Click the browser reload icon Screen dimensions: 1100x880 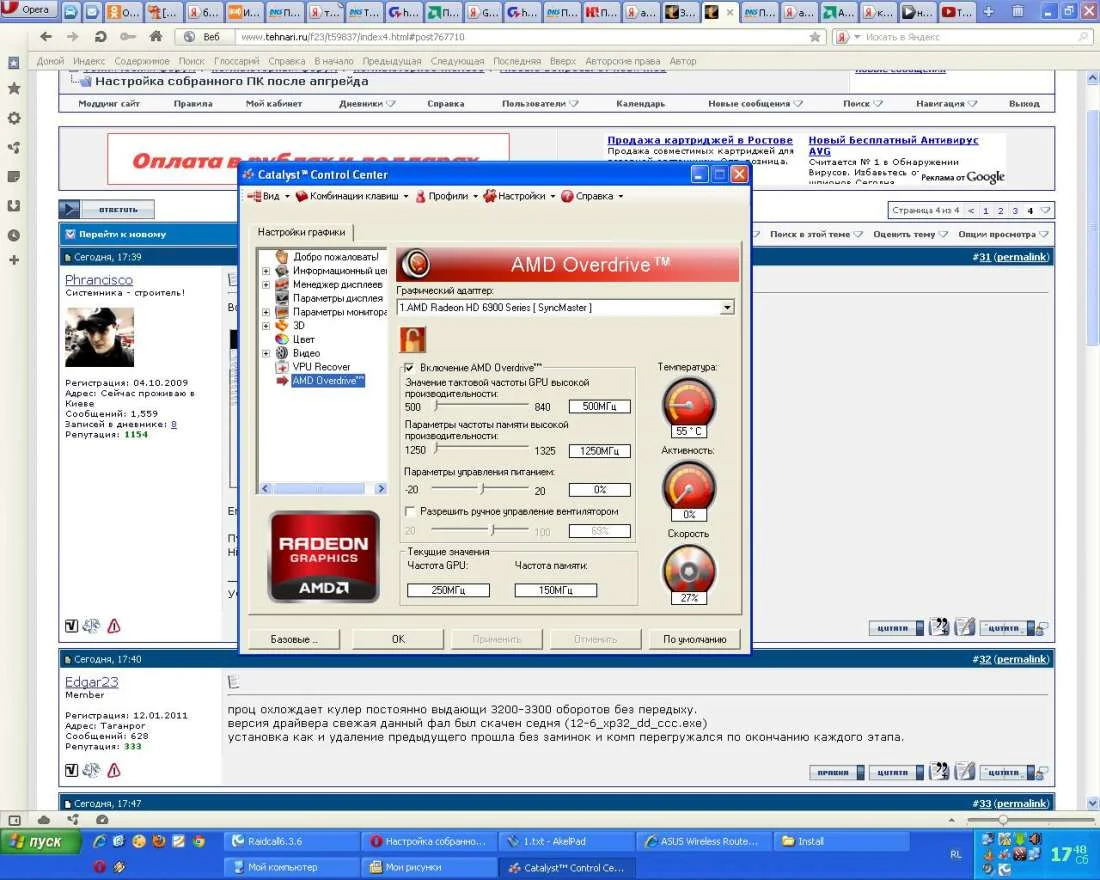100,36
